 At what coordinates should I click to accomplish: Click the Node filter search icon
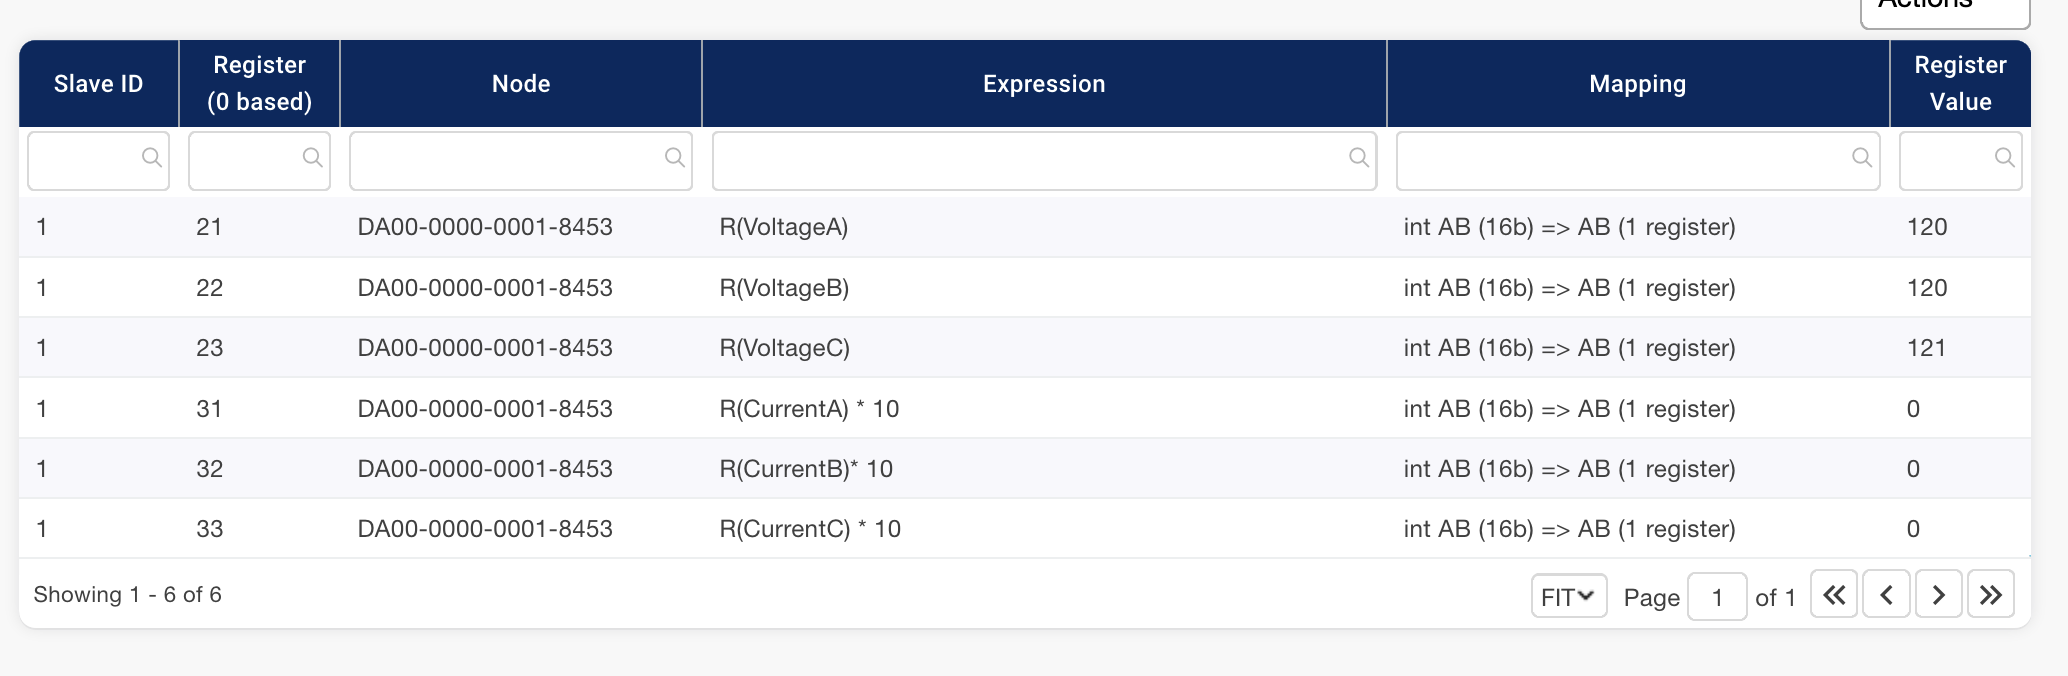(675, 157)
